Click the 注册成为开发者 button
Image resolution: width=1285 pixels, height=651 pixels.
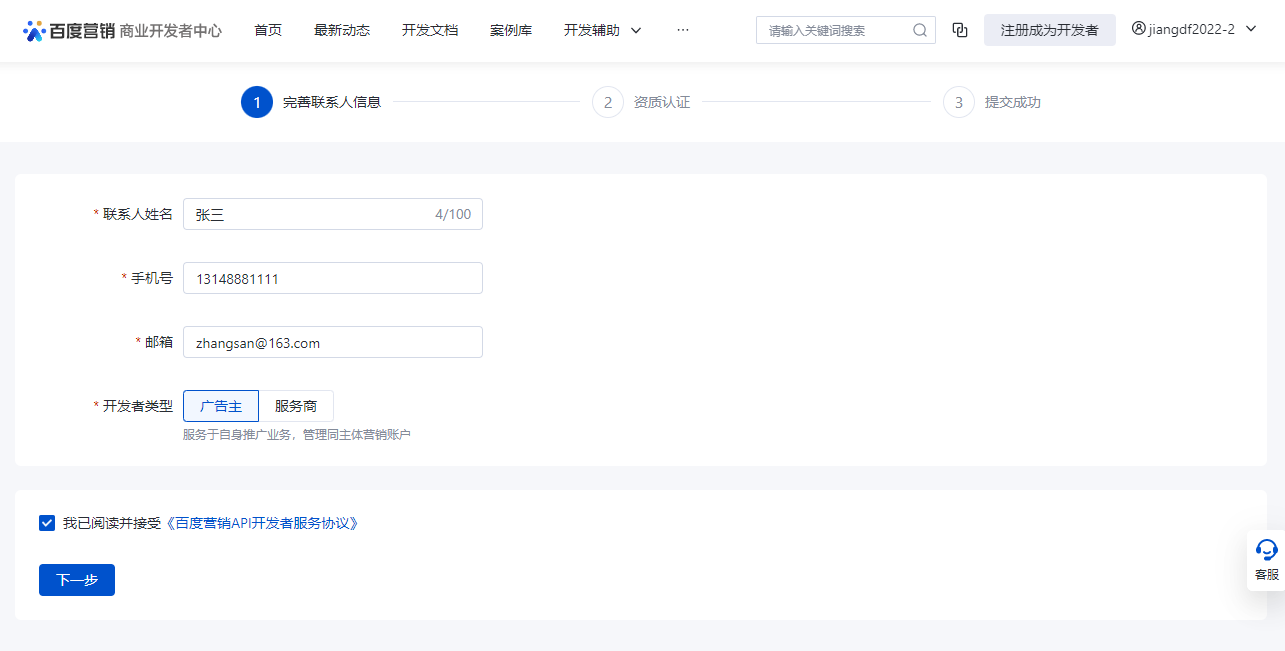(1049, 30)
